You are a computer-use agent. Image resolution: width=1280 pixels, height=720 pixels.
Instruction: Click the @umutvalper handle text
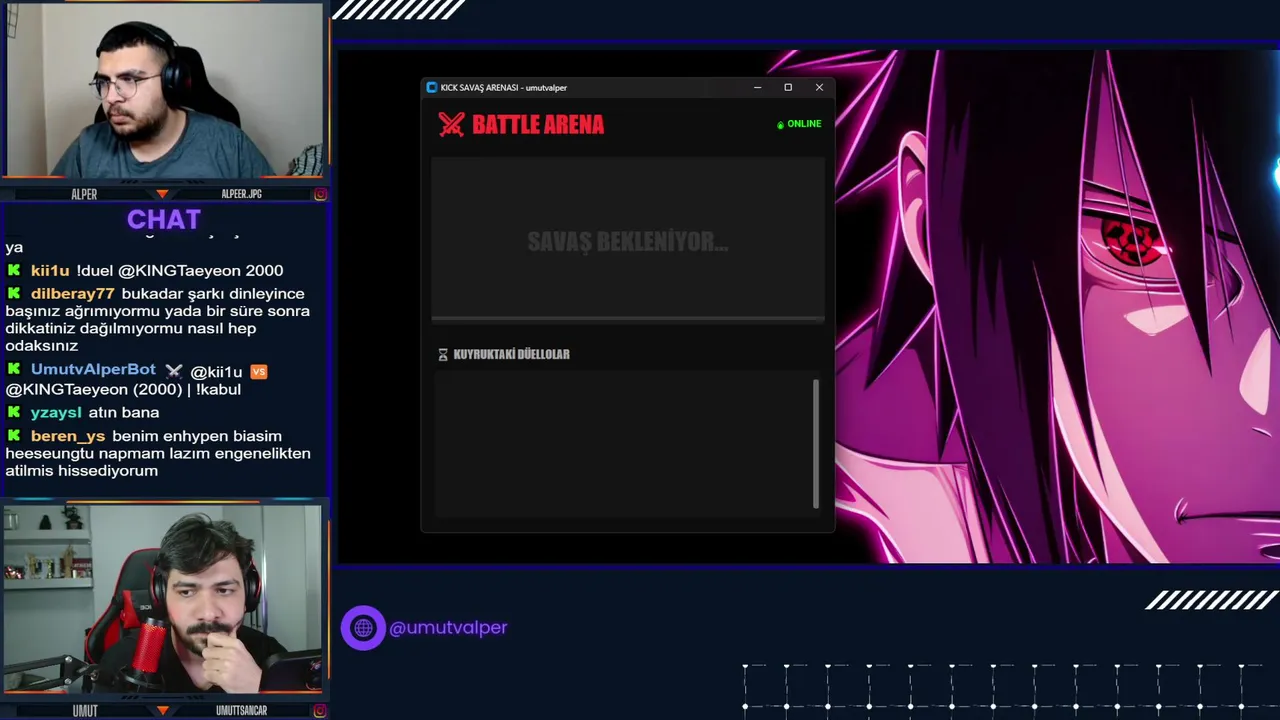click(x=448, y=627)
